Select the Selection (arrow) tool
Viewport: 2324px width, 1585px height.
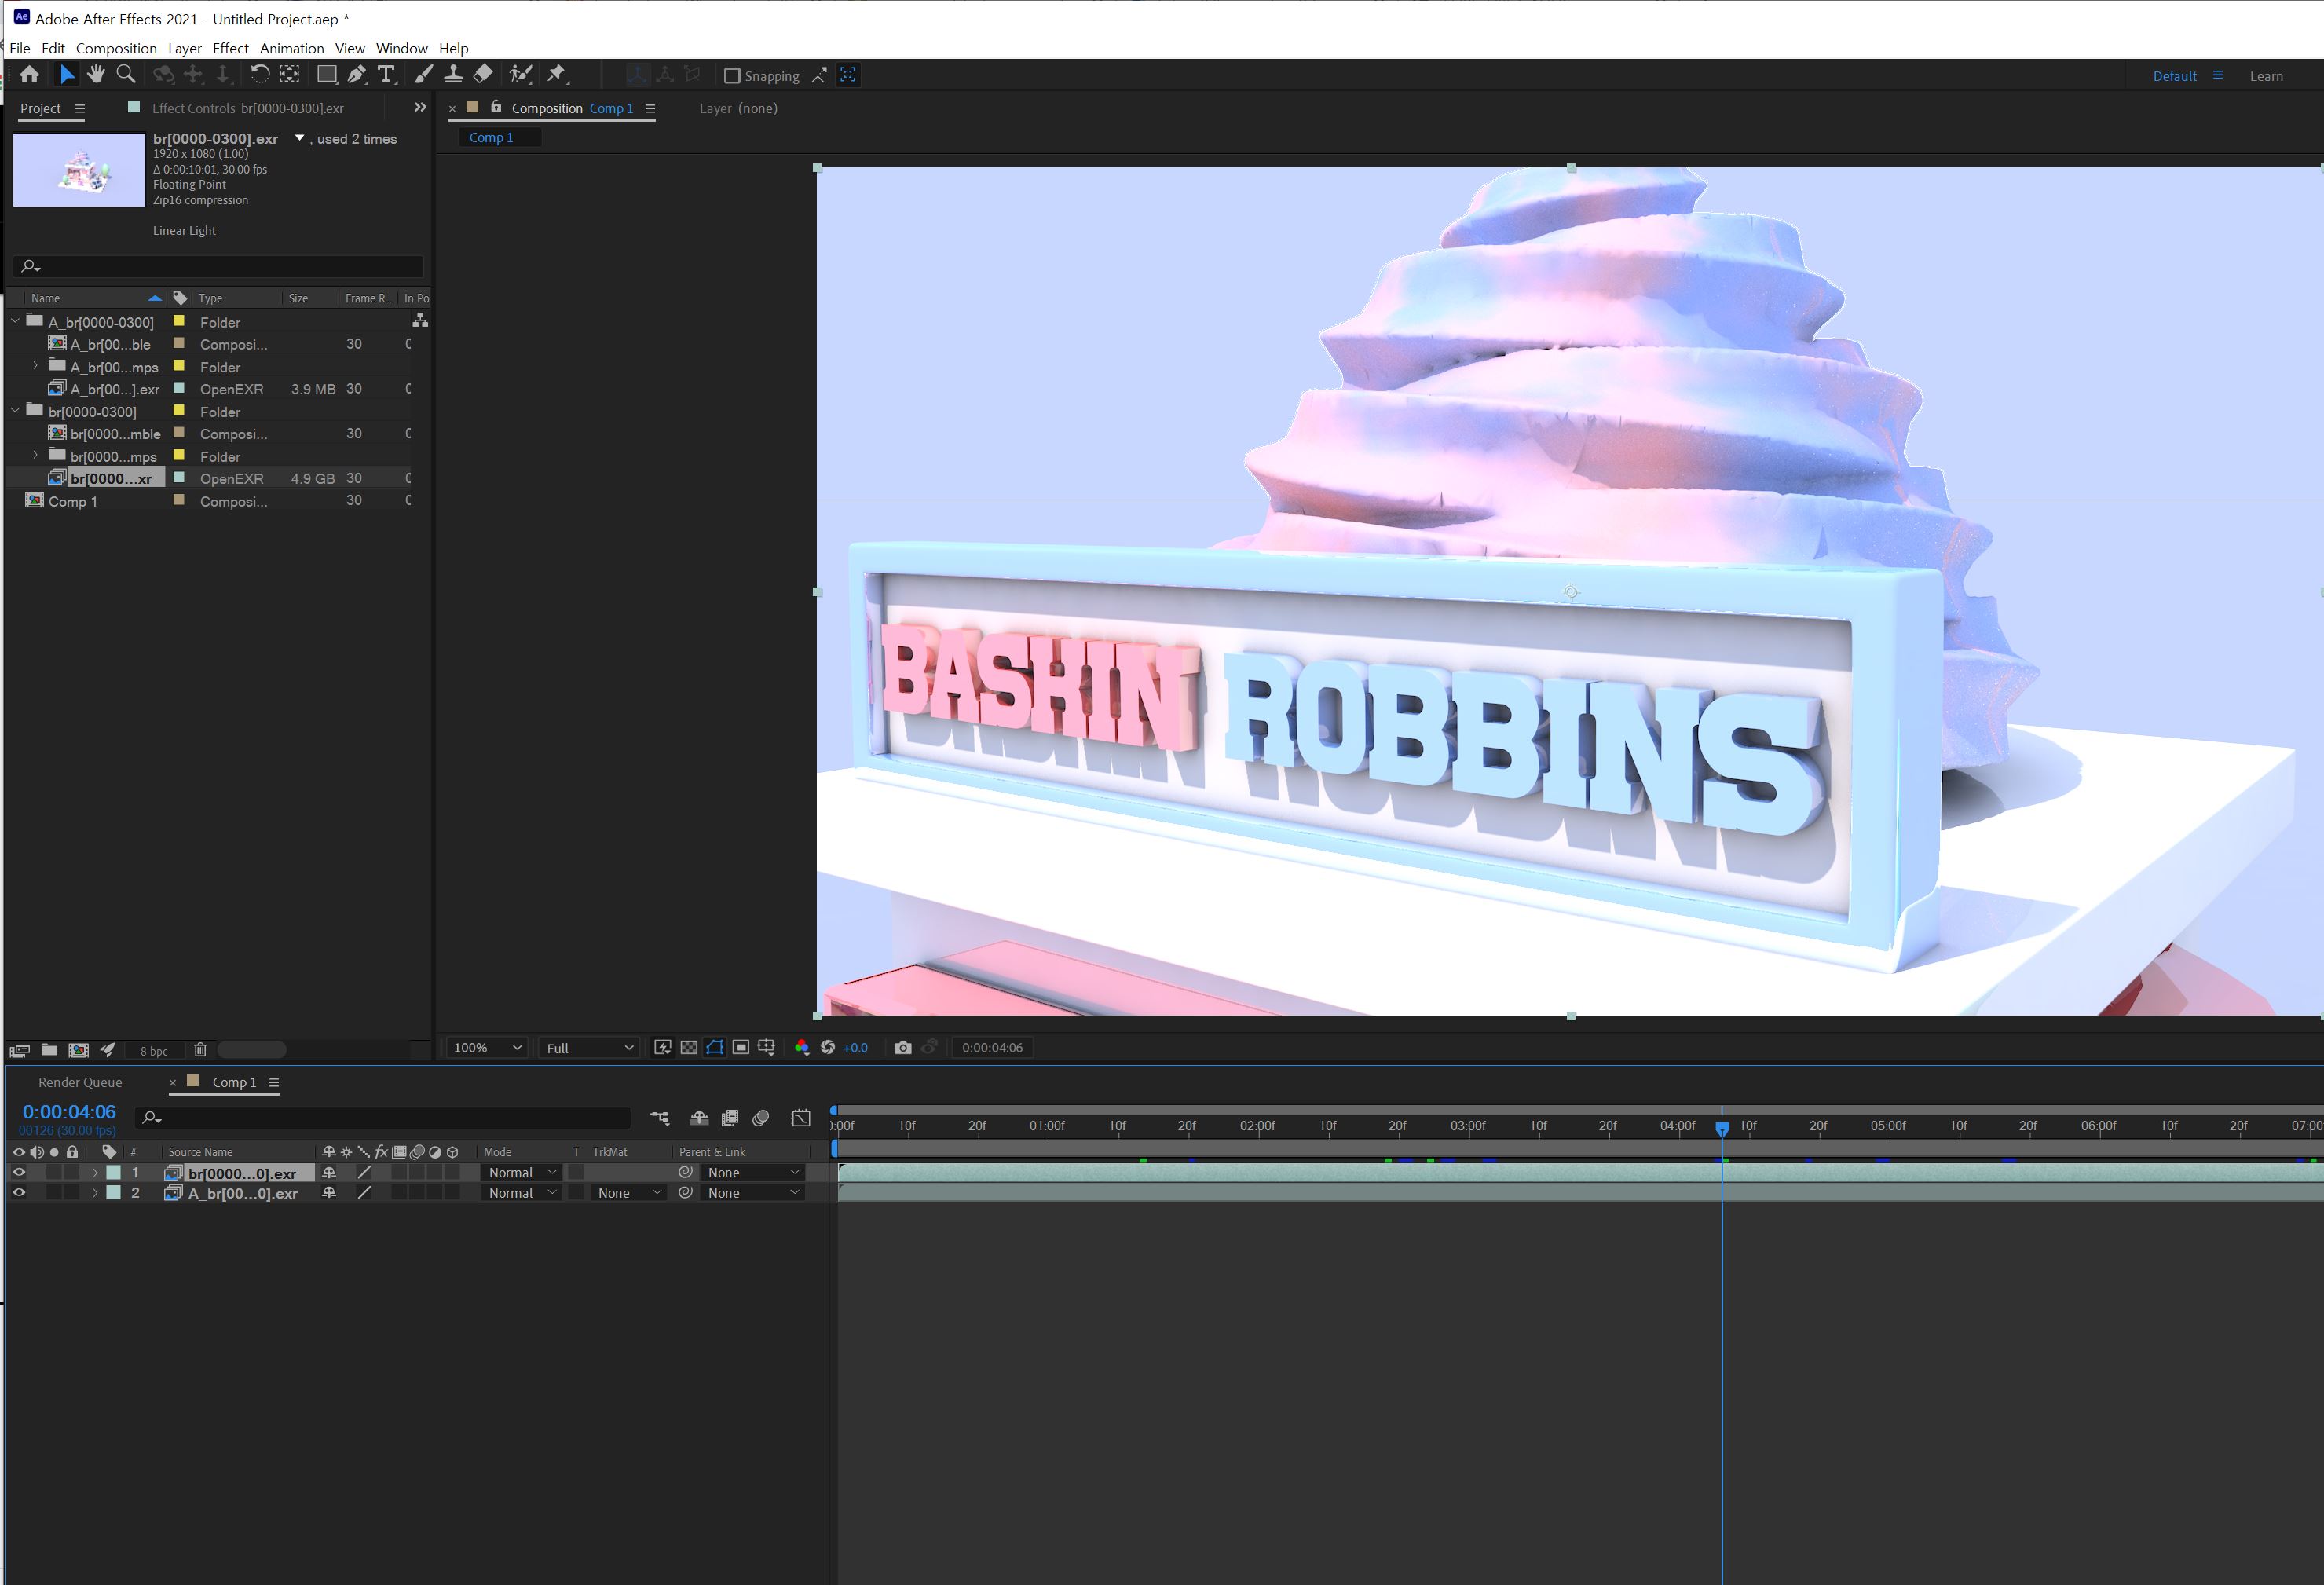[x=67, y=74]
